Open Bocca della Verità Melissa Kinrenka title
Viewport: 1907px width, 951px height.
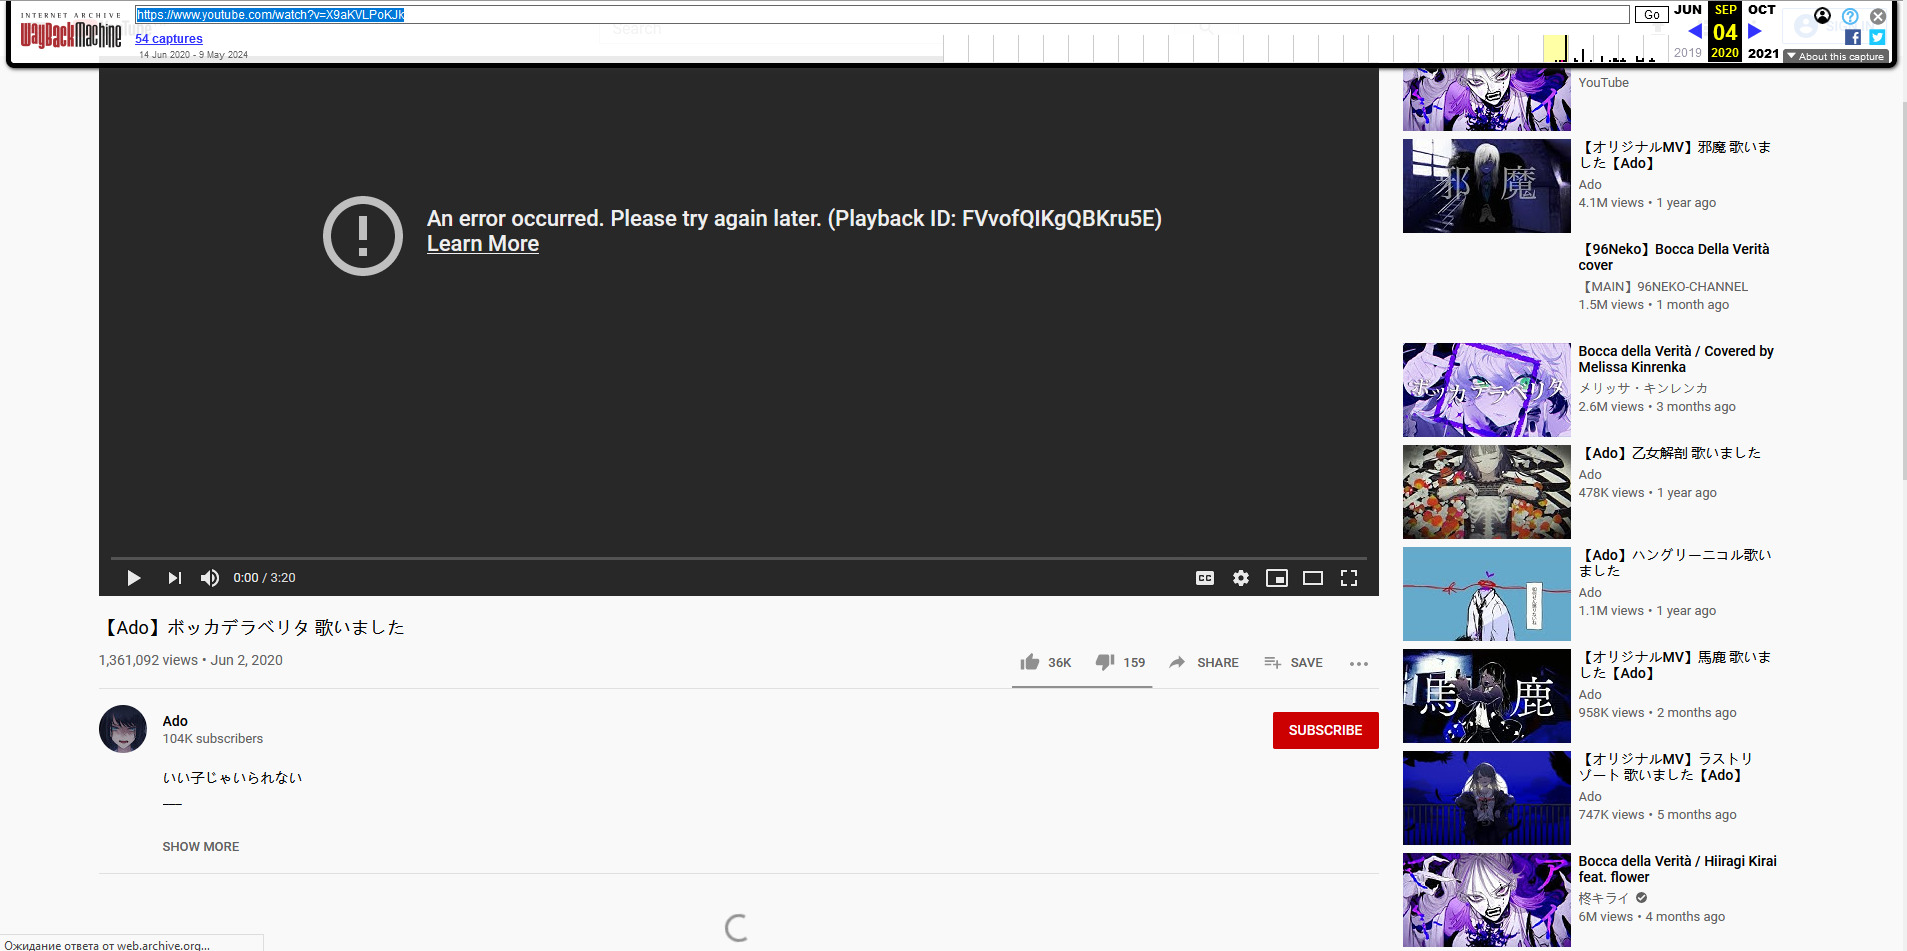point(1676,359)
